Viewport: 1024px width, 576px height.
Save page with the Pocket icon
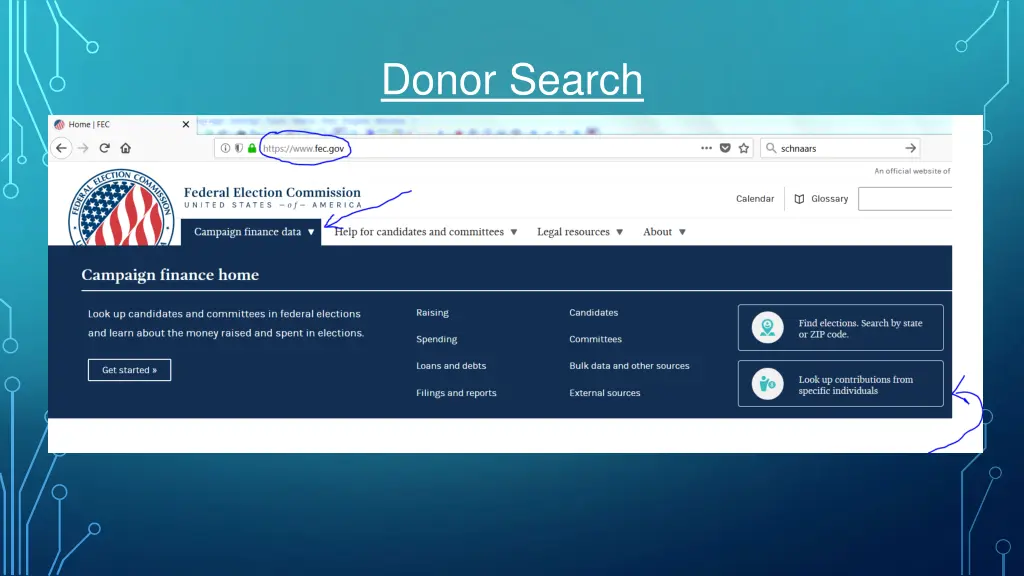[725, 148]
